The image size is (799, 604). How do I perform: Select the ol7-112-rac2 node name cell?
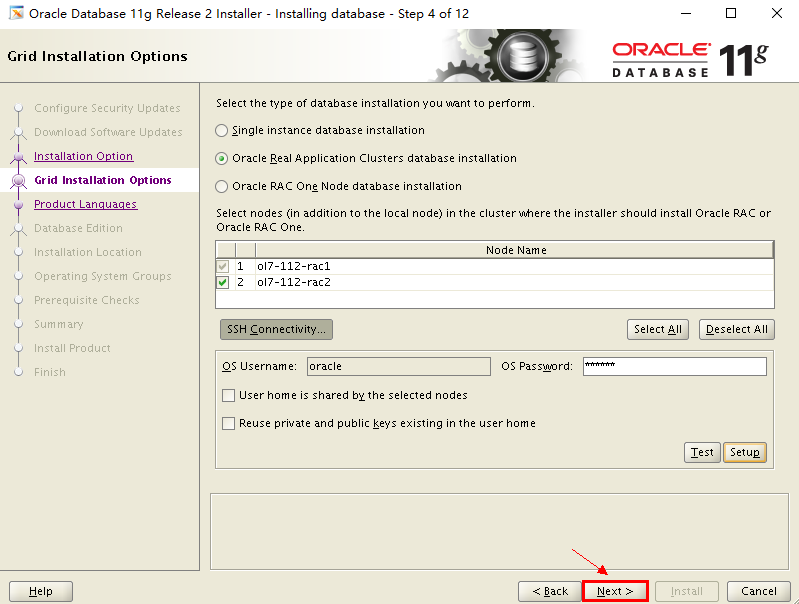pyautogui.click(x=515, y=282)
